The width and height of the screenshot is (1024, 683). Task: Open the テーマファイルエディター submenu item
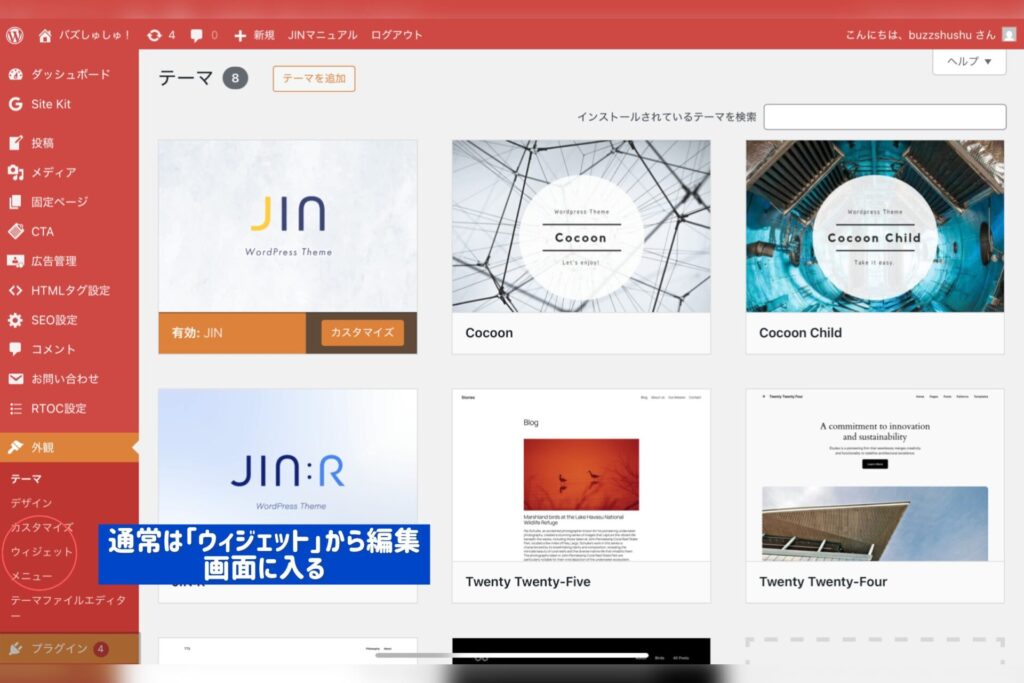pos(68,607)
